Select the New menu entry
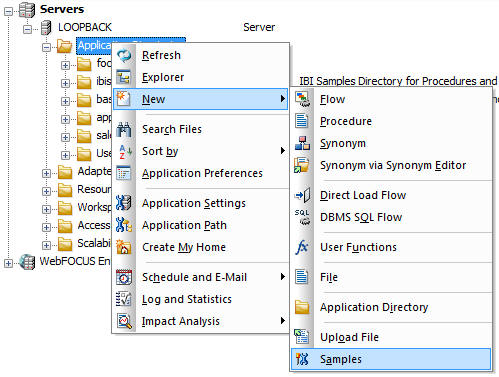 pos(200,99)
